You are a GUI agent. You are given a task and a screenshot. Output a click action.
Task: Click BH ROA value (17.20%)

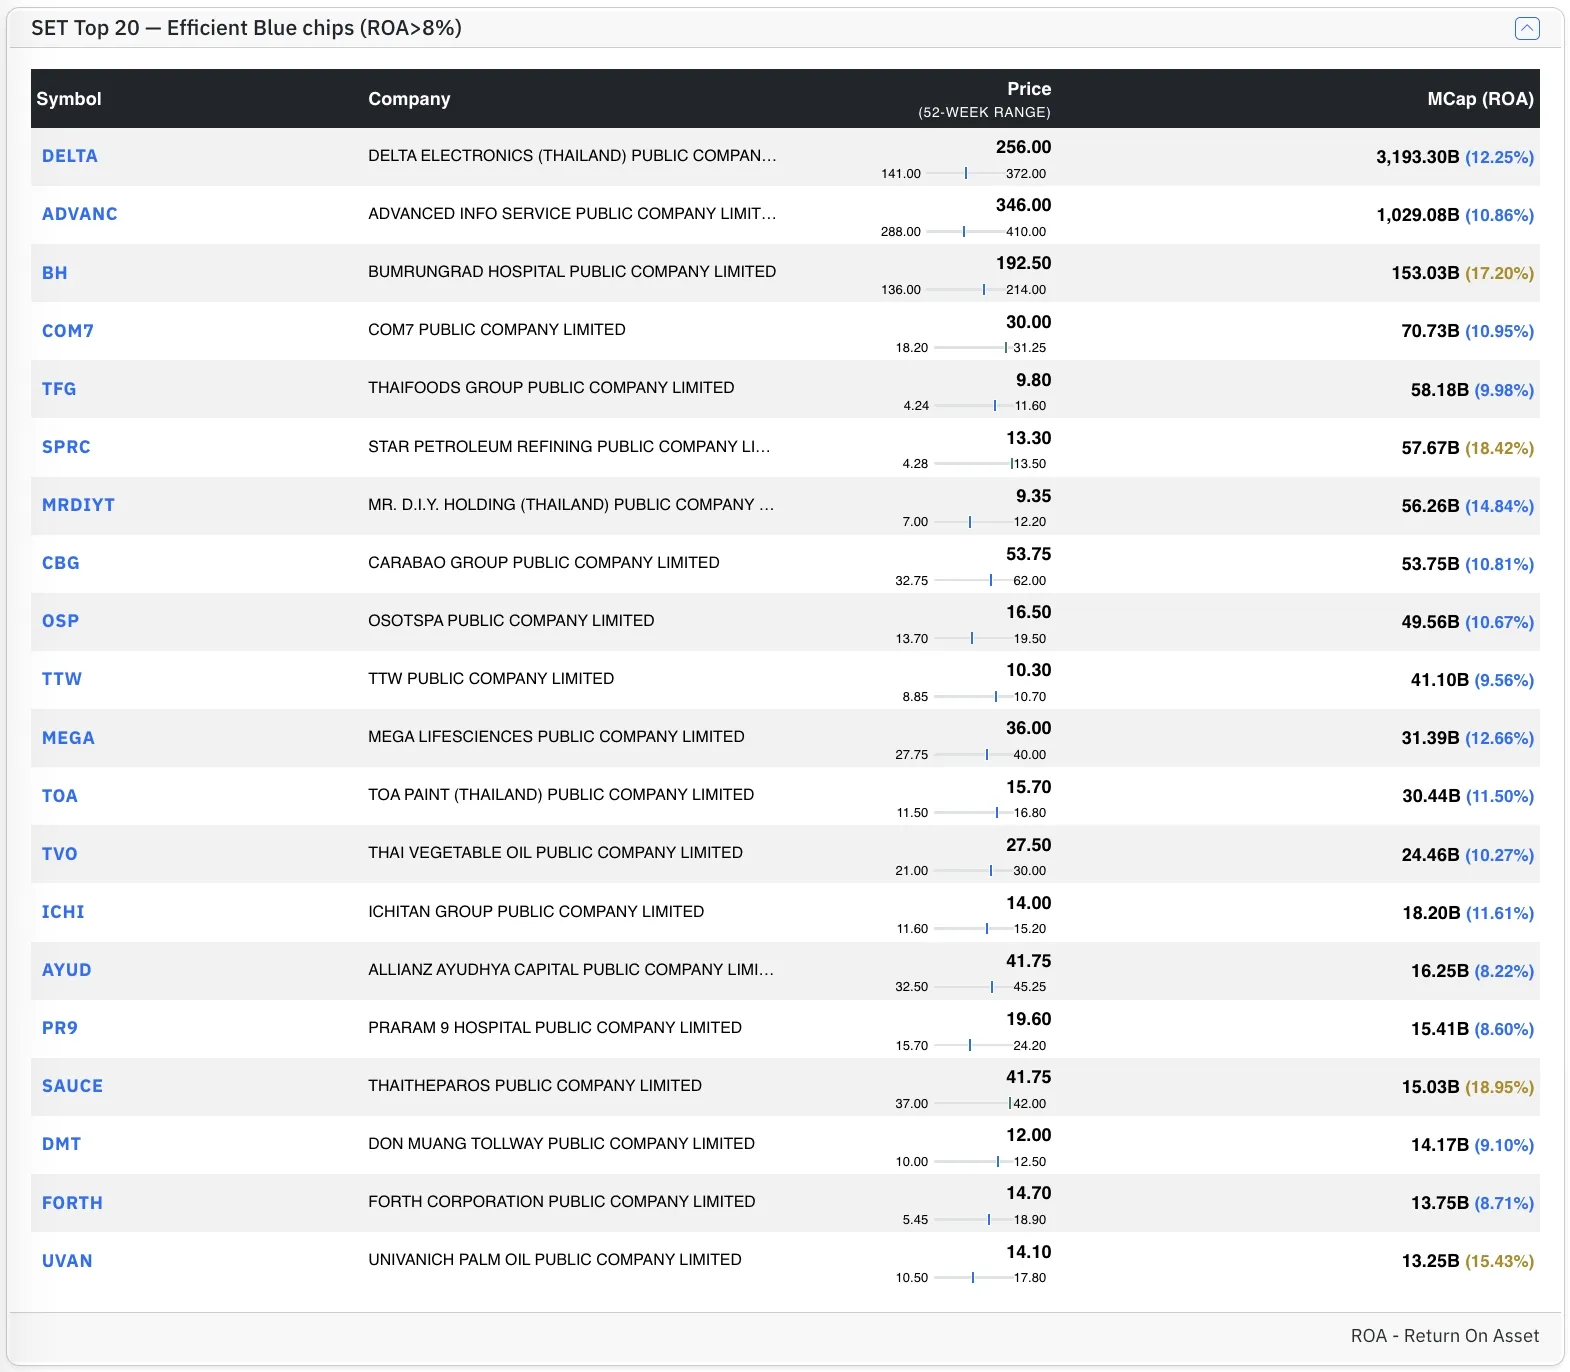pyautogui.click(x=1500, y=273)
